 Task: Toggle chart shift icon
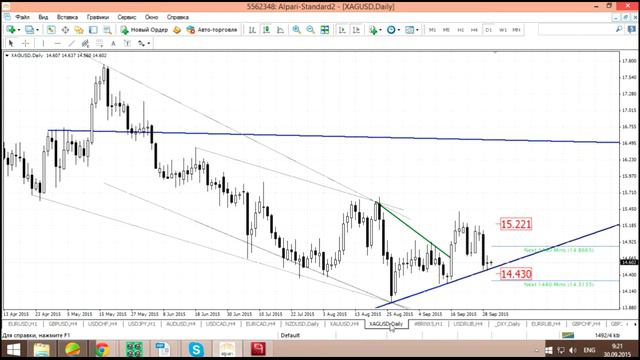click(x=356, y=30)
